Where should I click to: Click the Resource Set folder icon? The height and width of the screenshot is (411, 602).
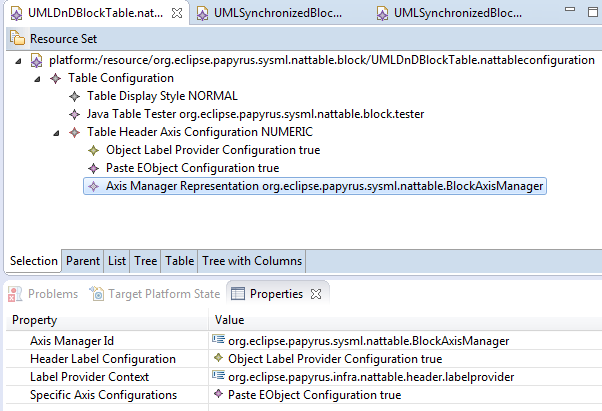pos(17,38)
